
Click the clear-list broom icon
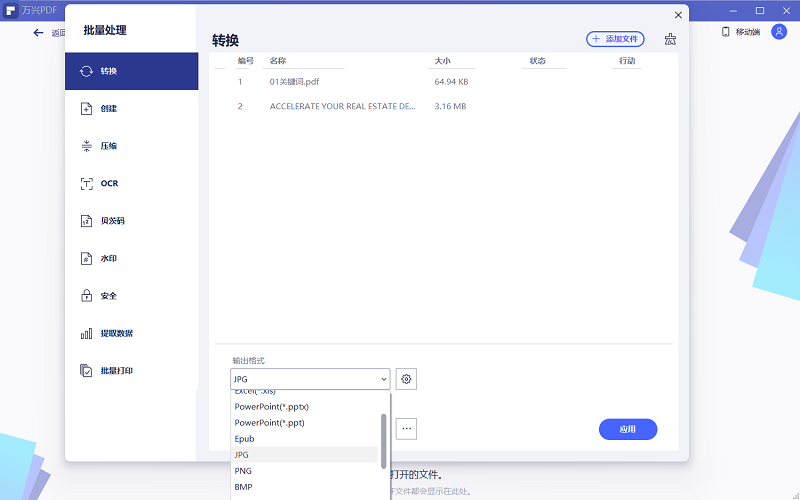[x=670, y=39]
